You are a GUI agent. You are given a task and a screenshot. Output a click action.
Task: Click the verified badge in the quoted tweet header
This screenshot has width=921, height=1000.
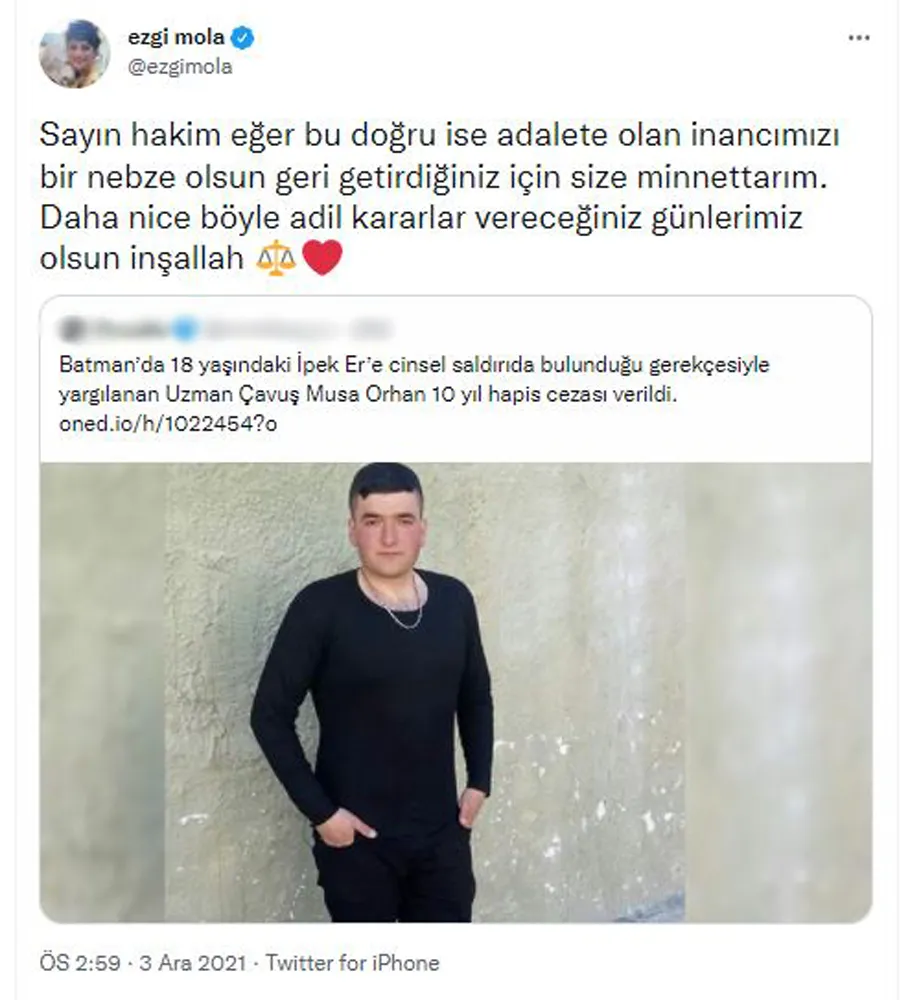(186, 330)
